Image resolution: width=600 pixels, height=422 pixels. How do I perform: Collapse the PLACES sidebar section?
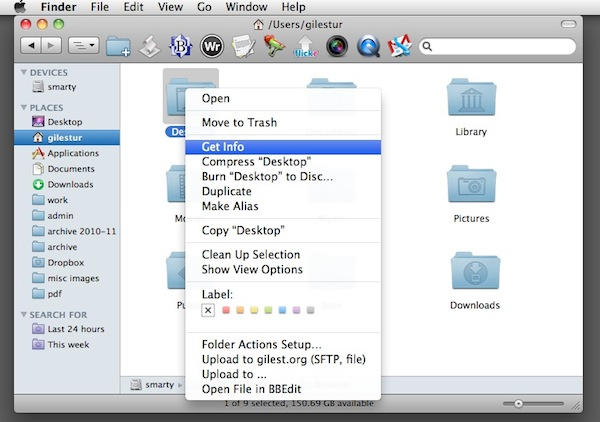tap(23, 107)
